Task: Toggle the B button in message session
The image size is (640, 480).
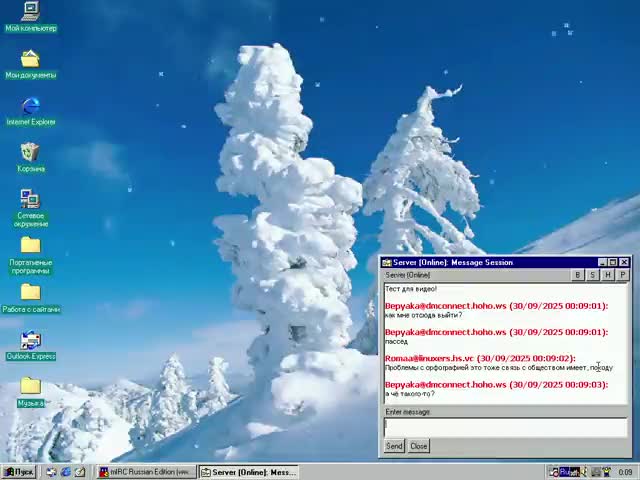Action: pos(577,275)
